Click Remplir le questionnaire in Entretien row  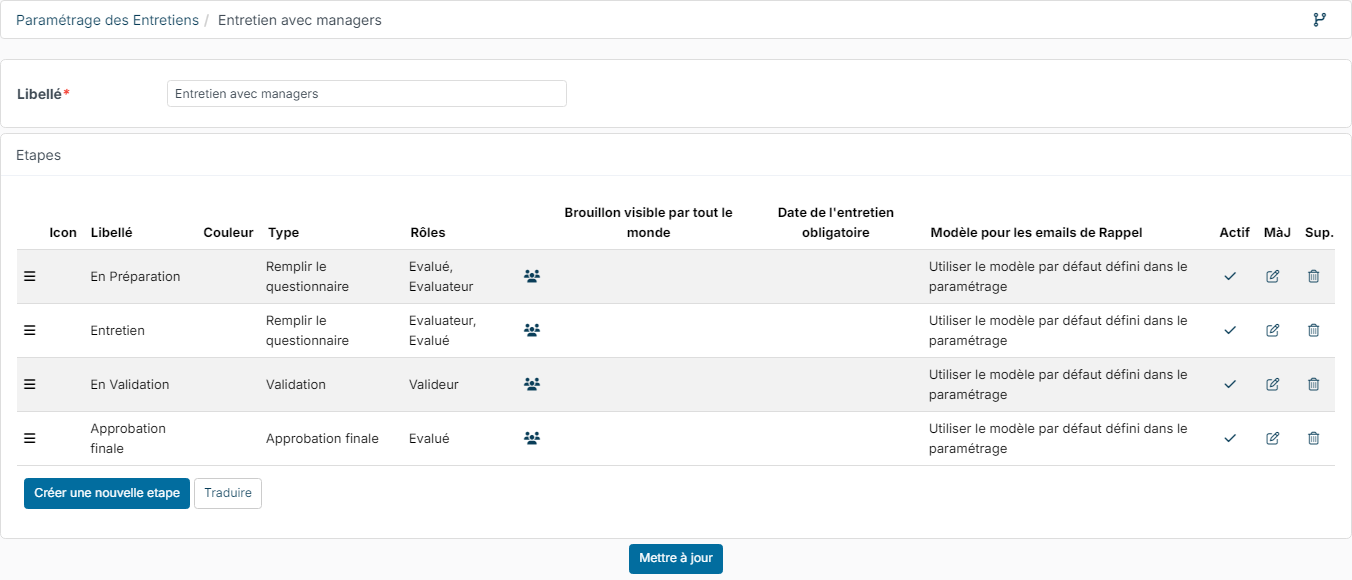click(x=307, y=330)
